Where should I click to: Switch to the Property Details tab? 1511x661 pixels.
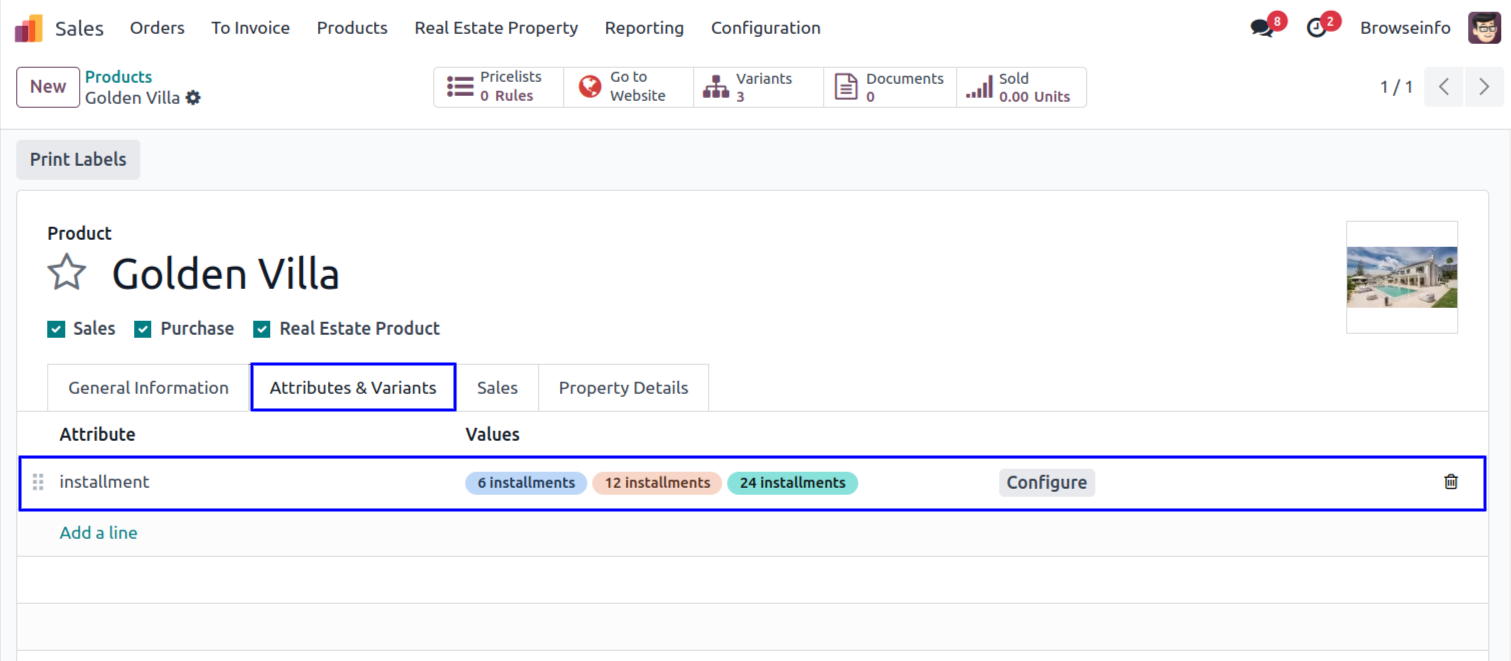(x=623, y=388)
